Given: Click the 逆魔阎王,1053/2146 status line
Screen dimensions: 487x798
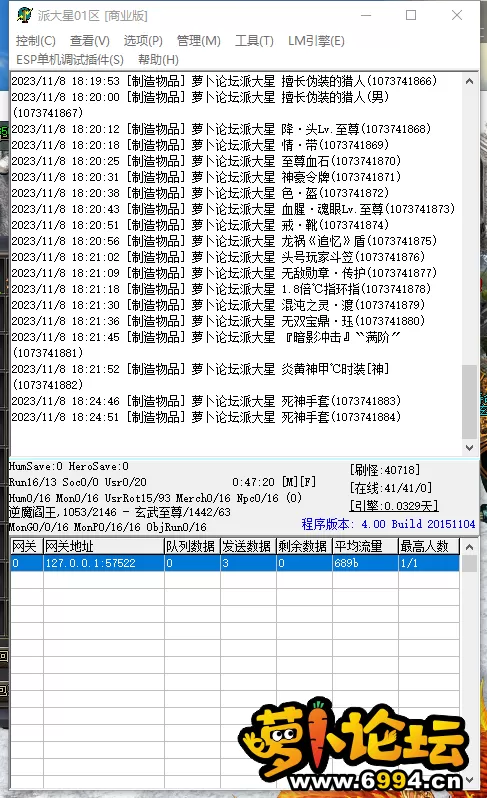Looking at the screenshot, I should (x=120, y=512).
